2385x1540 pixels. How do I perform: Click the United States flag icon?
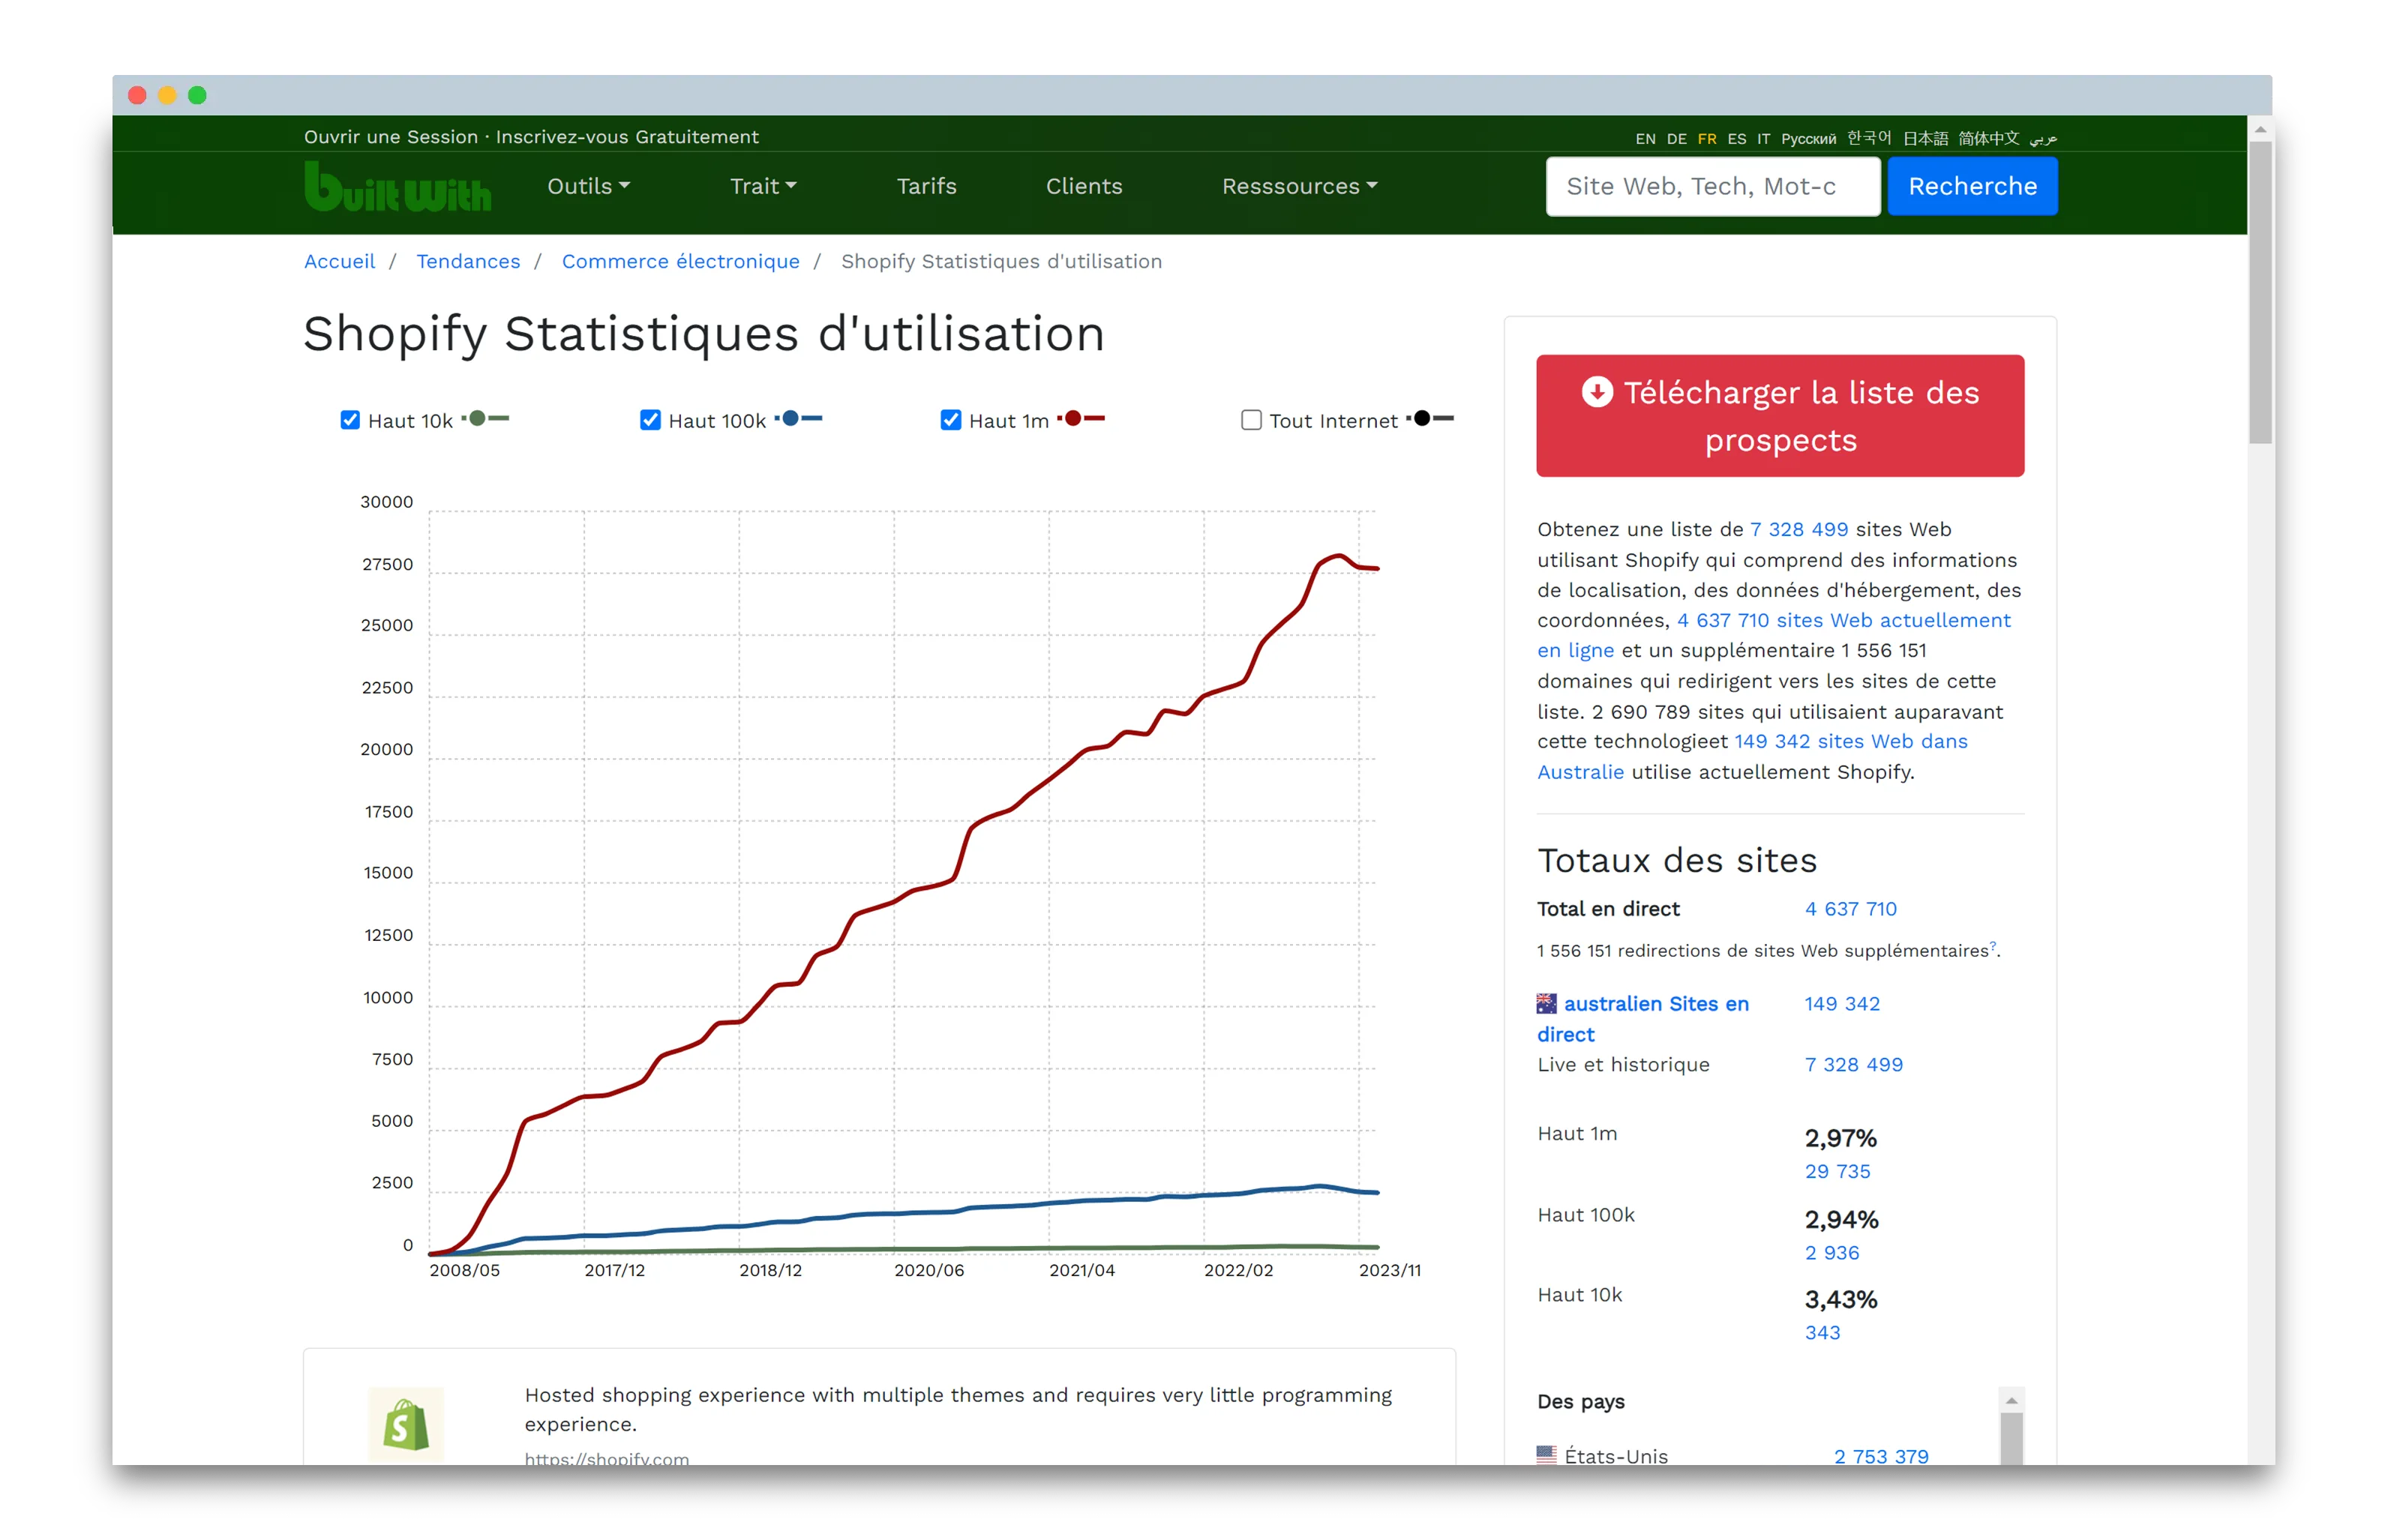[1546, 1455]
